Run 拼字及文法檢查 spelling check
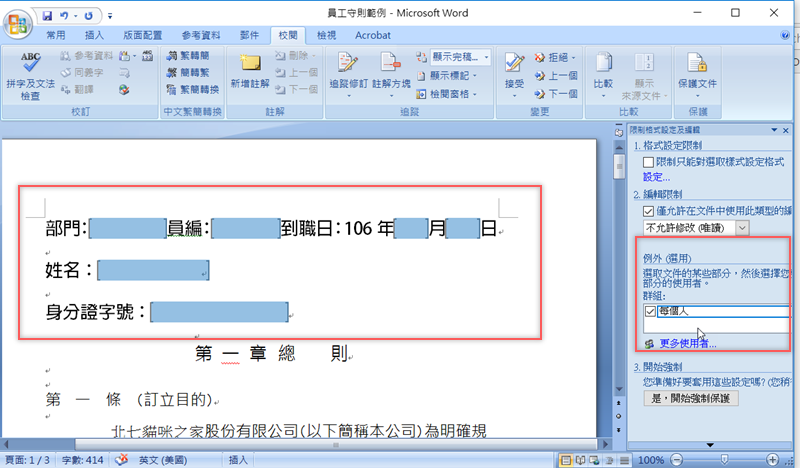Viewport: 800px width, 468px height. pyautogui.click(x=30, y=76)
